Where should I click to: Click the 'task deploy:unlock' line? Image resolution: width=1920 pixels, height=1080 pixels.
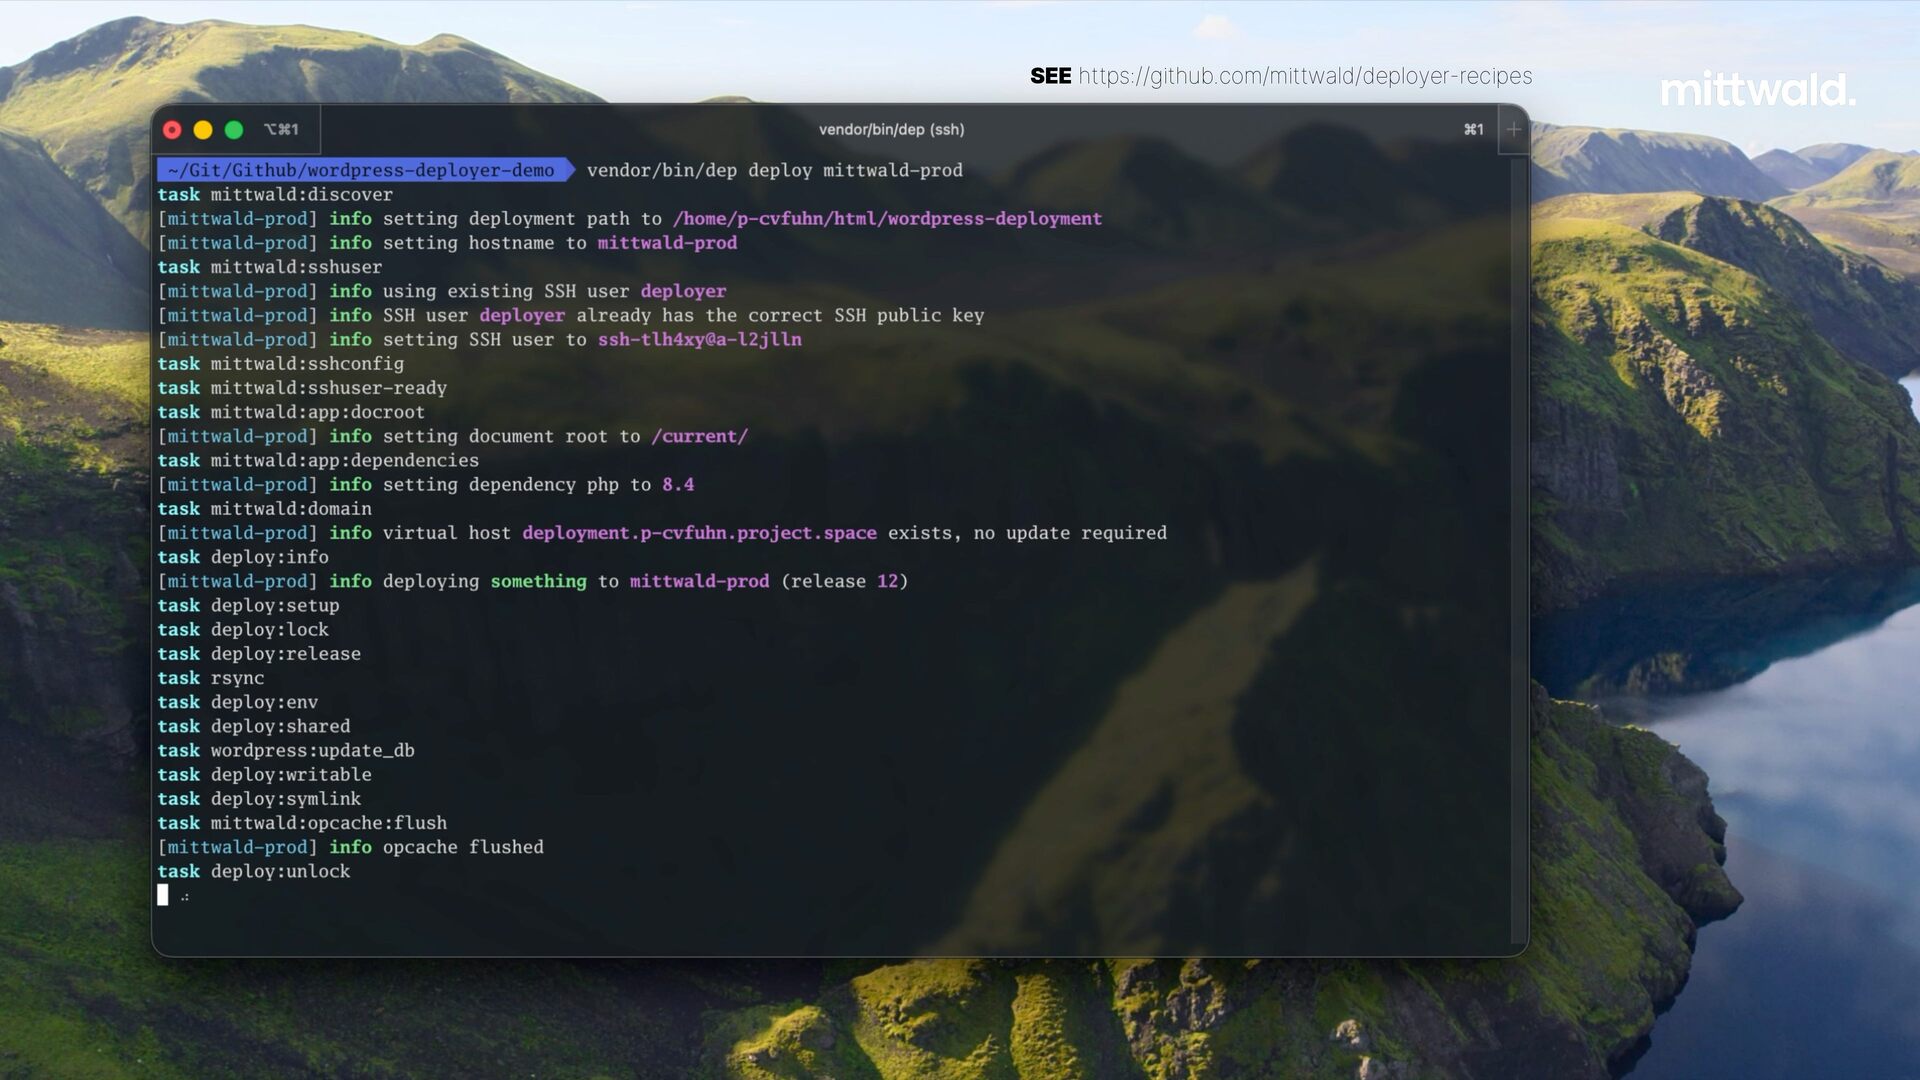tap(254, 872)
